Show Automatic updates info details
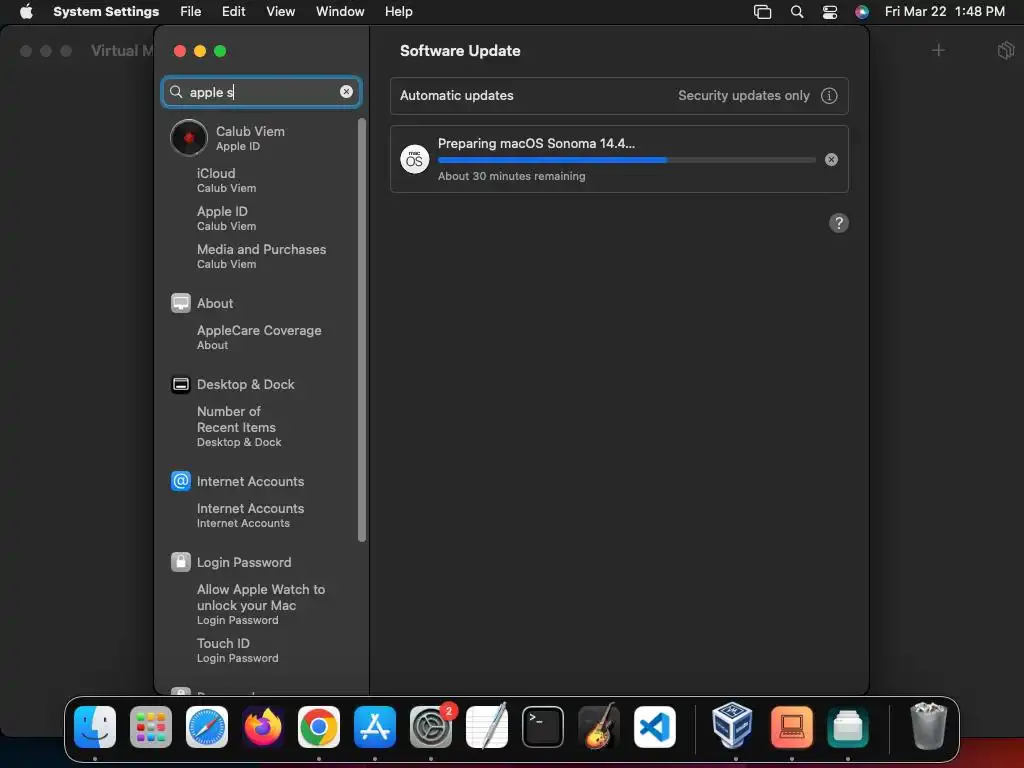 tap(829, 96)
